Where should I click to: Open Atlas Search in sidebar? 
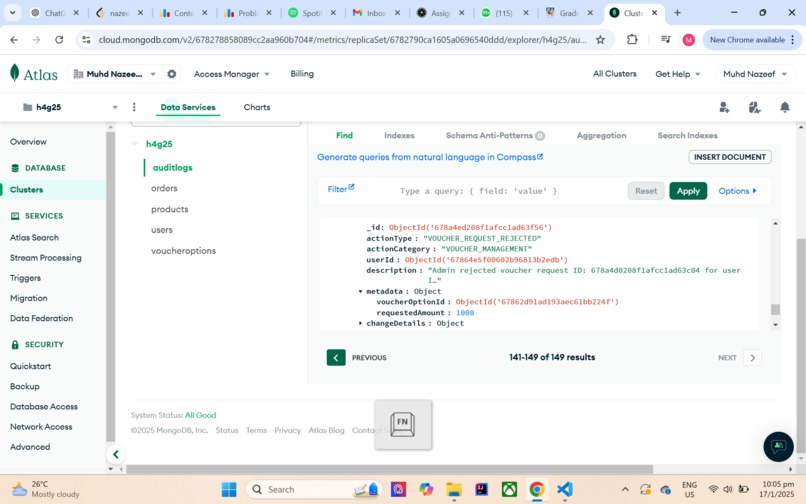34,238
